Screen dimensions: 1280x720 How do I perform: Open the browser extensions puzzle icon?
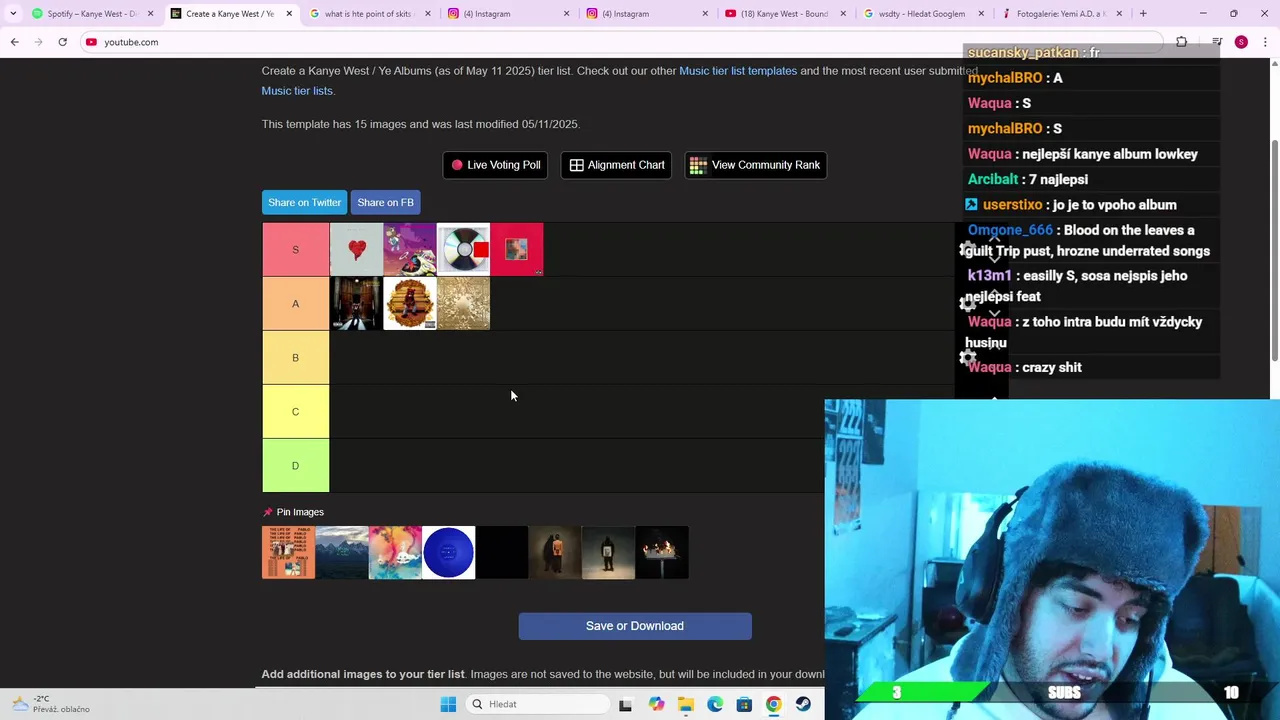pyautogui.click(x=1181, y=42)
